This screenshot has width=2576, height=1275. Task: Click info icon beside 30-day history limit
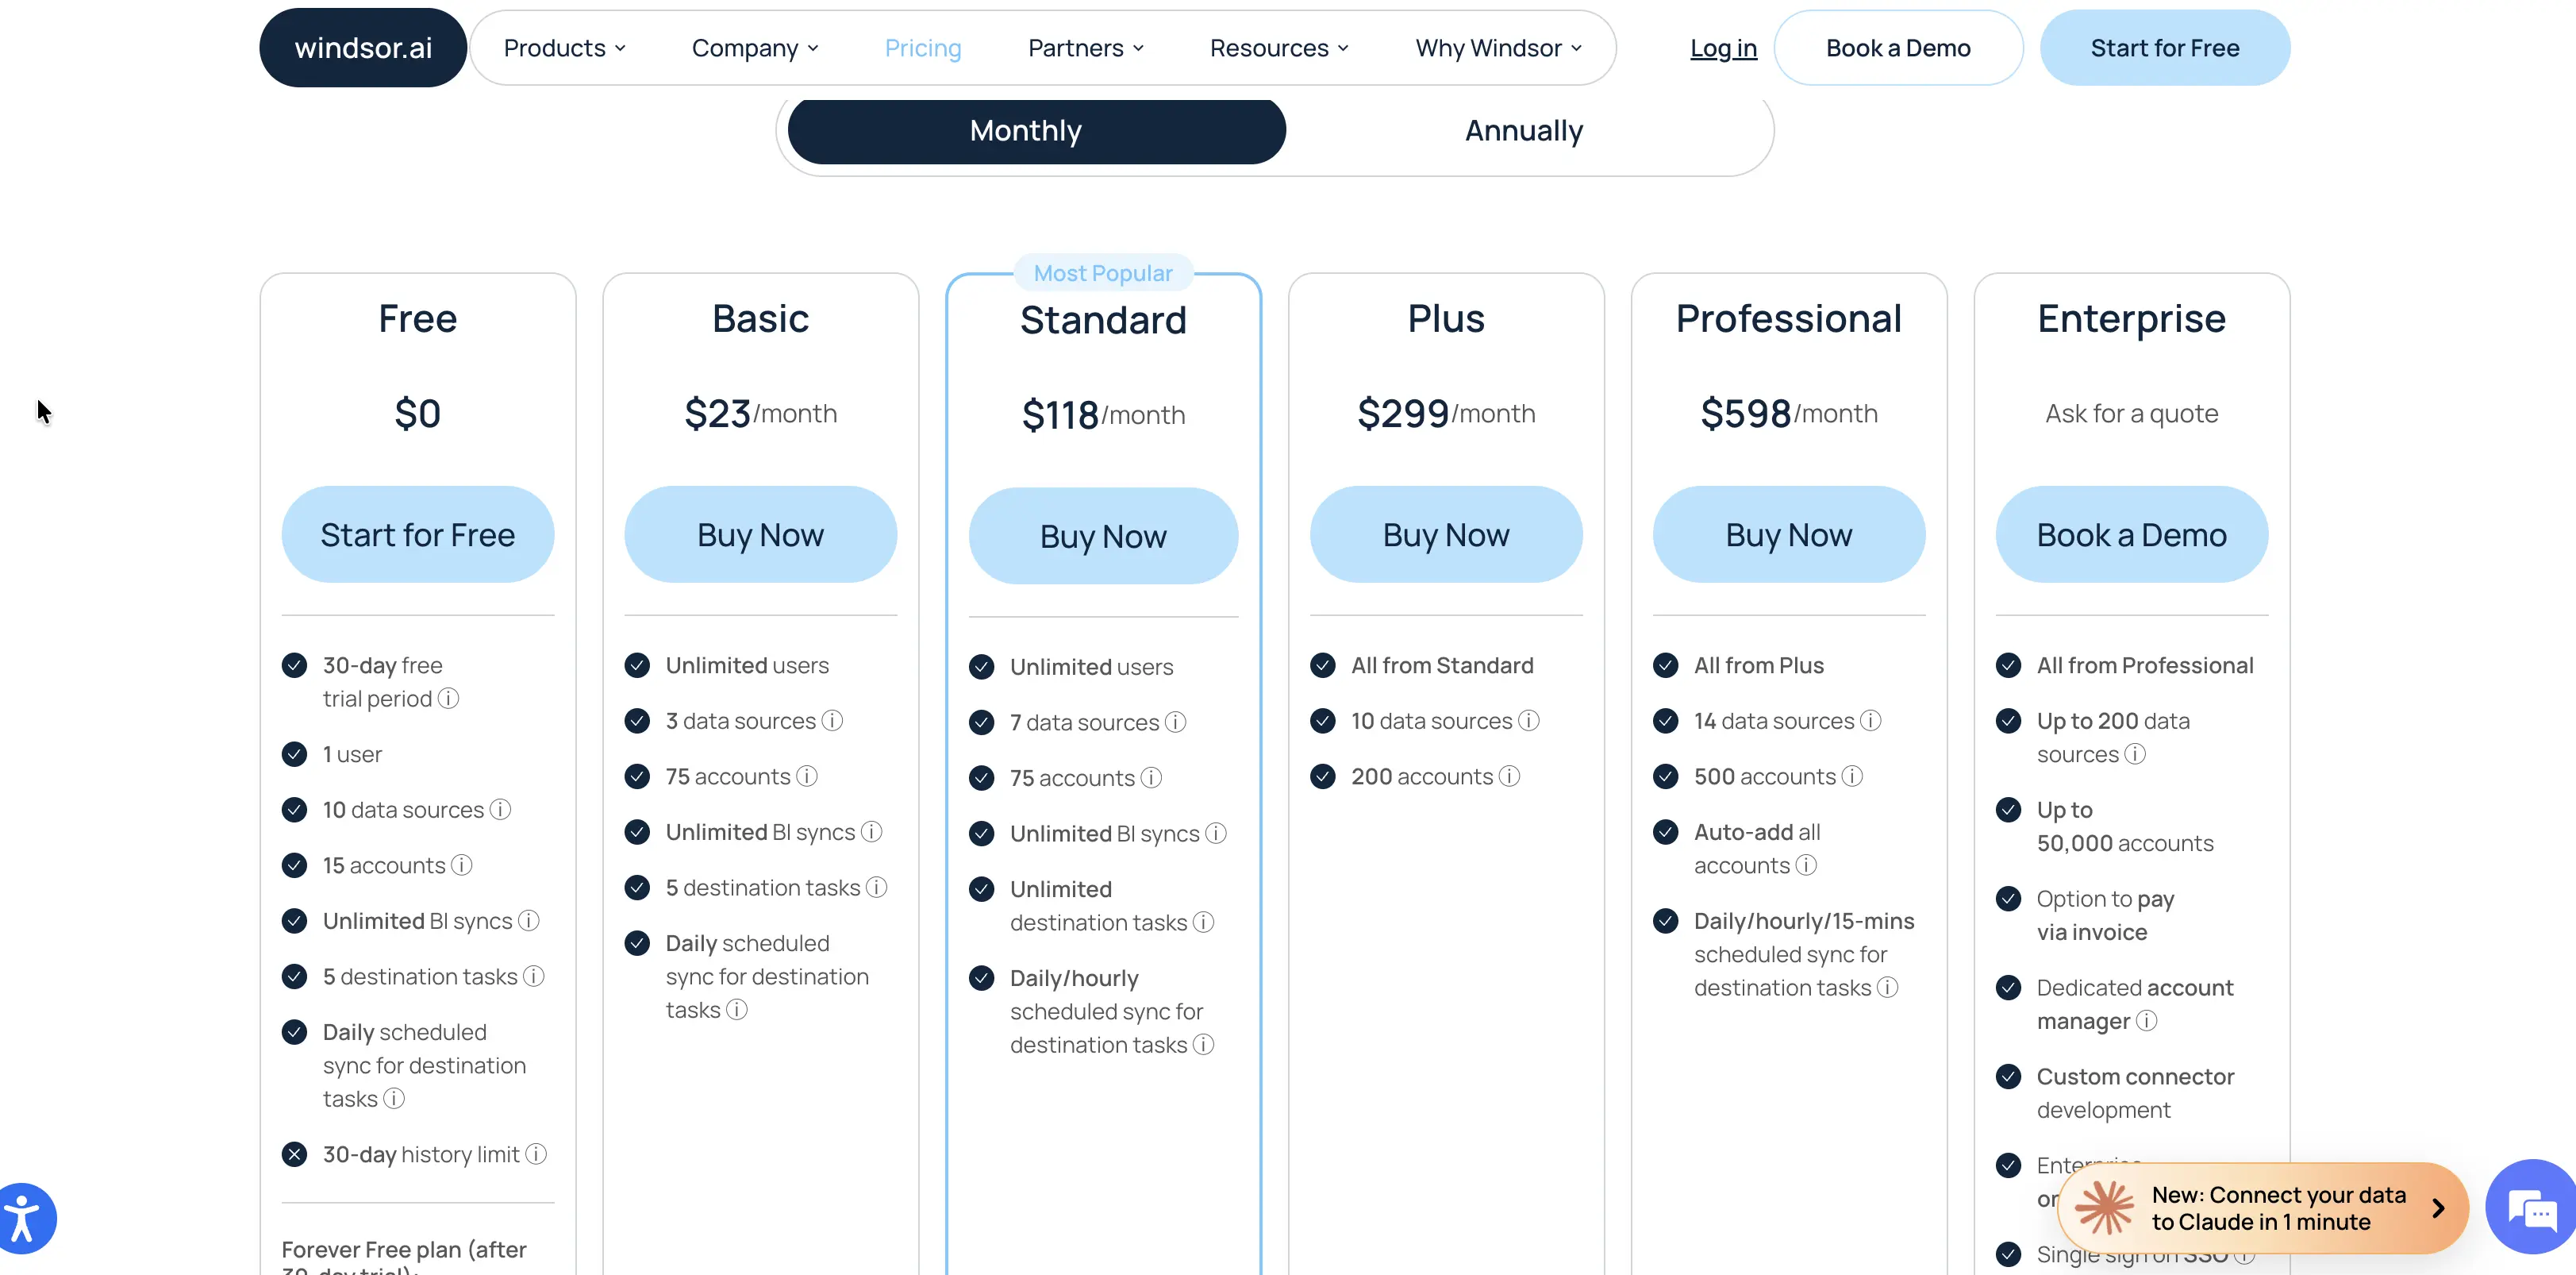tap(536, 1154)
